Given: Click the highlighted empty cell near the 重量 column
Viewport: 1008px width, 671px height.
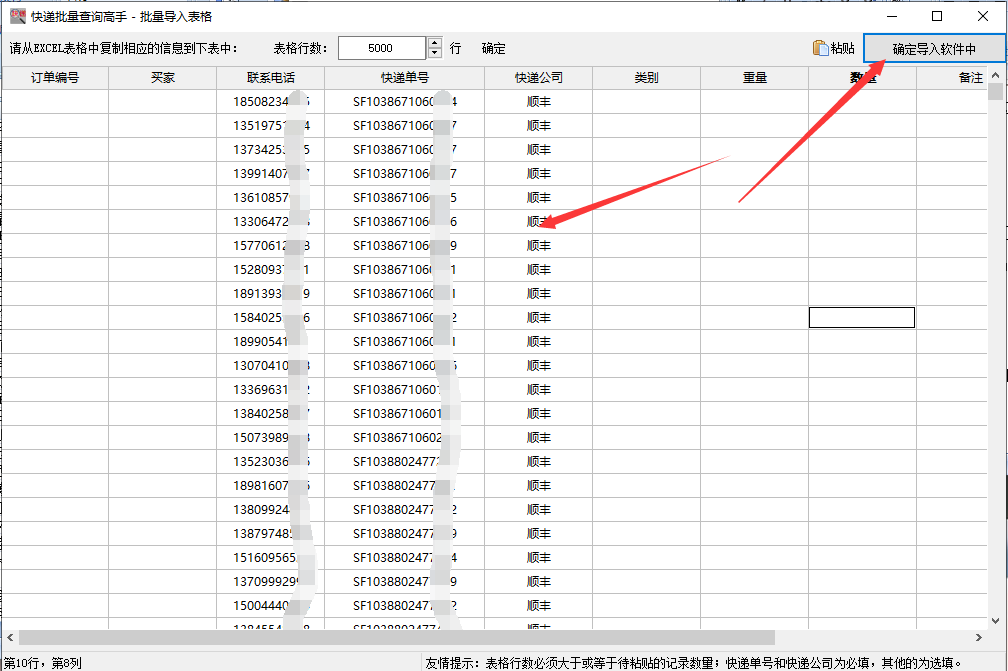Looking at the screenshot, I should coord(862,317).
